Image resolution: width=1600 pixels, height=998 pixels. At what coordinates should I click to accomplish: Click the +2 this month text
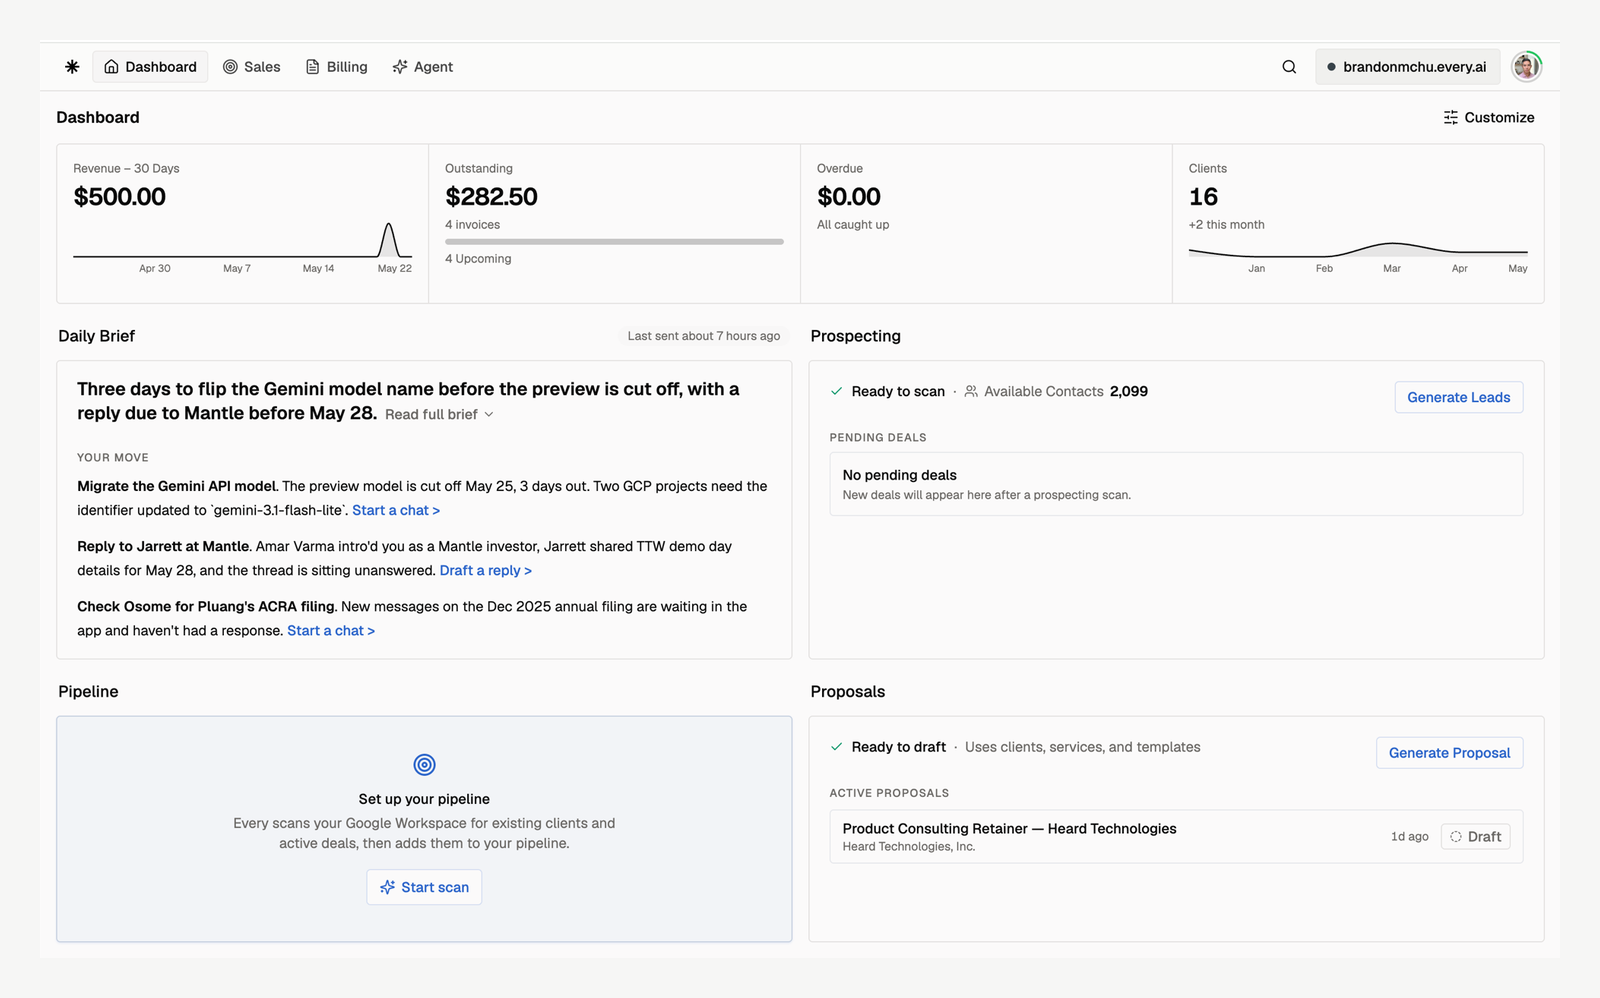(x=1226, y=225)
